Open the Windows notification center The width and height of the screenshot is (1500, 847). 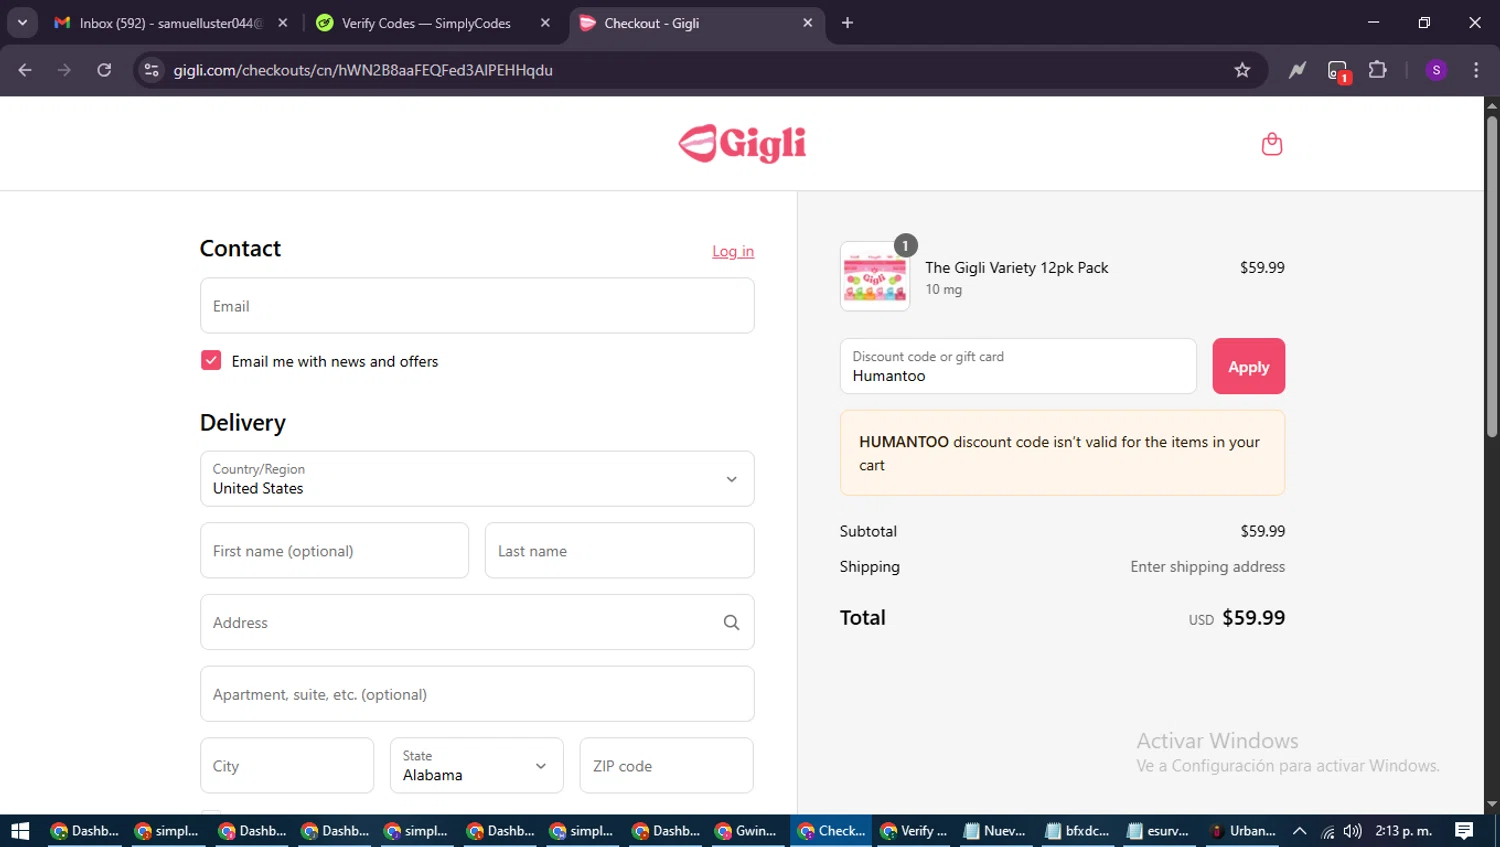coord(1464,831)
